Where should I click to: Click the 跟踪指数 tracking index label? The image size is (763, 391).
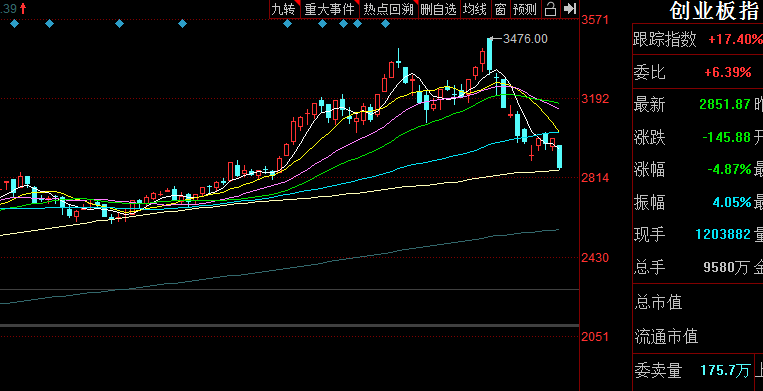pyautogui.click(x=664, y=40)
